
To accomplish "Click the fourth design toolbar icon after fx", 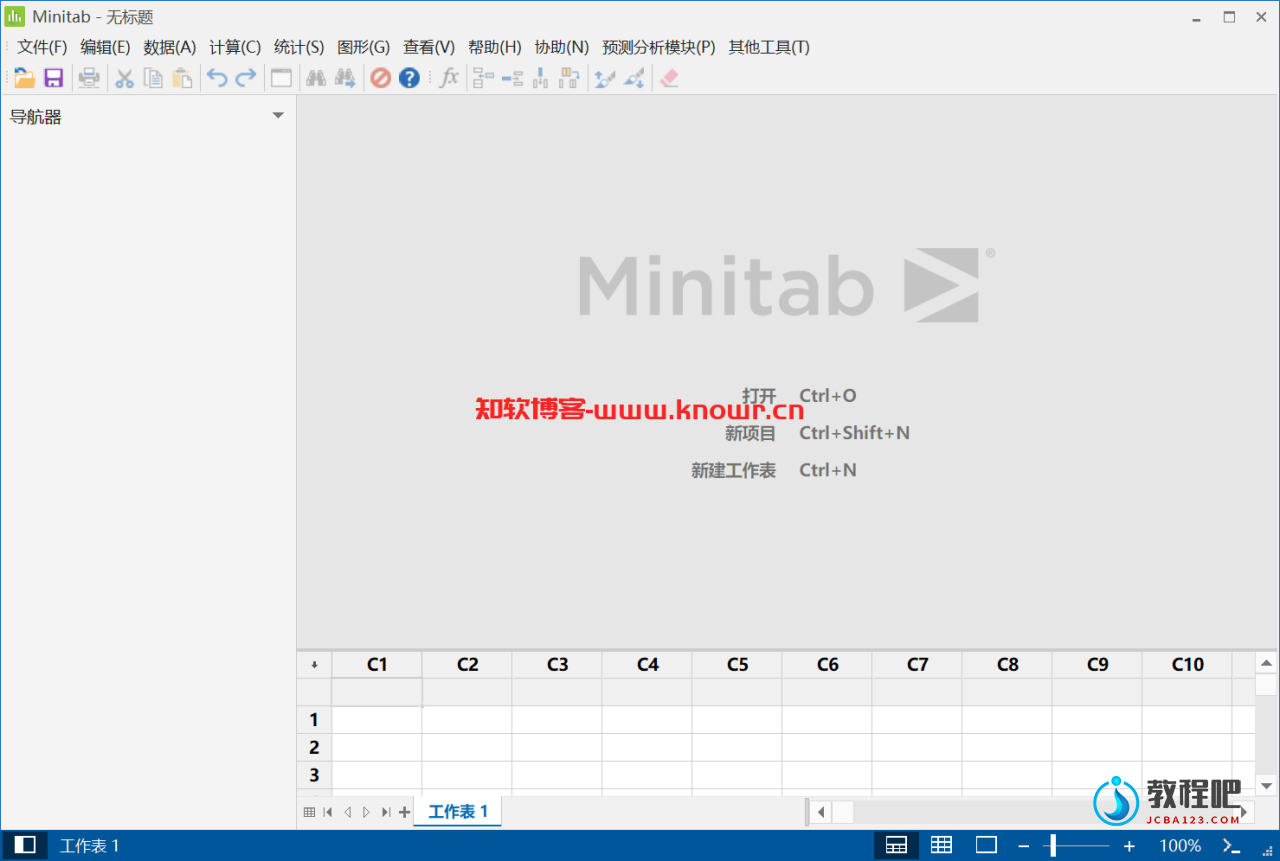I will click(x=570, y=78).
